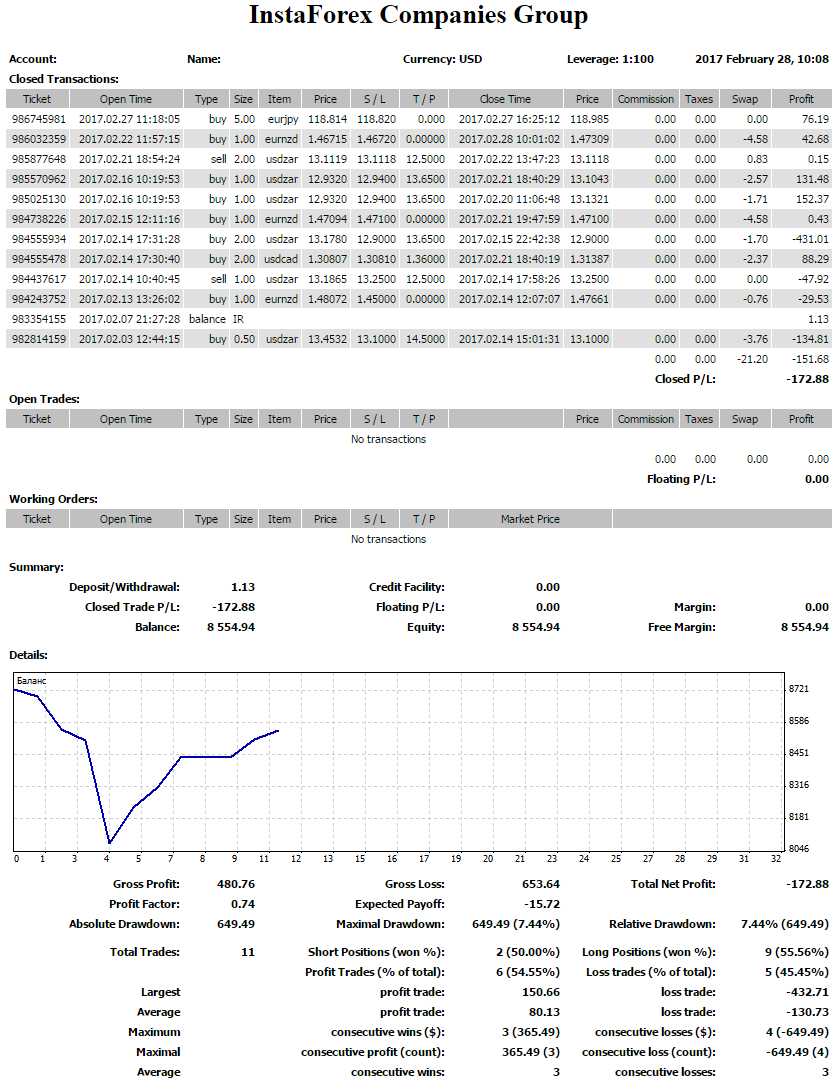The height and width of the screenshot is (1083, 838).
Task: Click the Market Price header in Working Orders
Action: 530,519
